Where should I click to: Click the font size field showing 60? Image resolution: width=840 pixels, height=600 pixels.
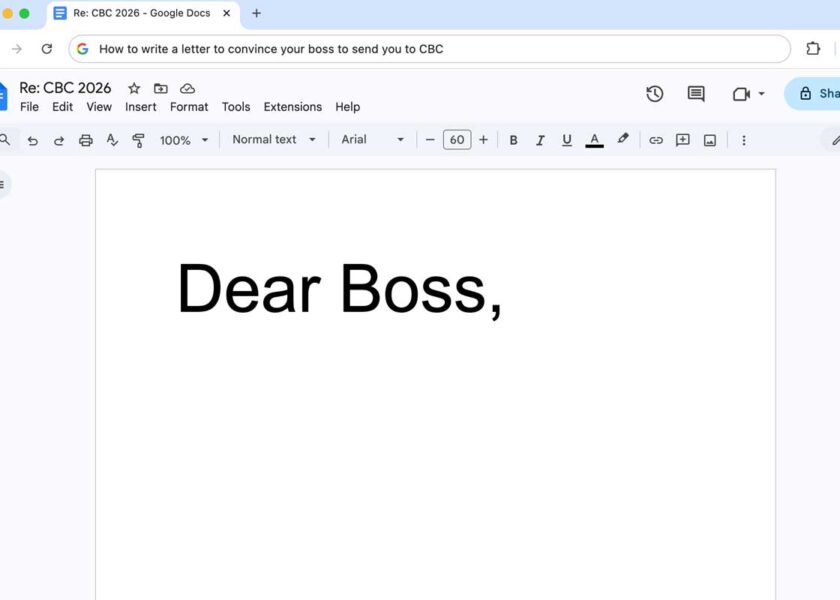(457, 140)
